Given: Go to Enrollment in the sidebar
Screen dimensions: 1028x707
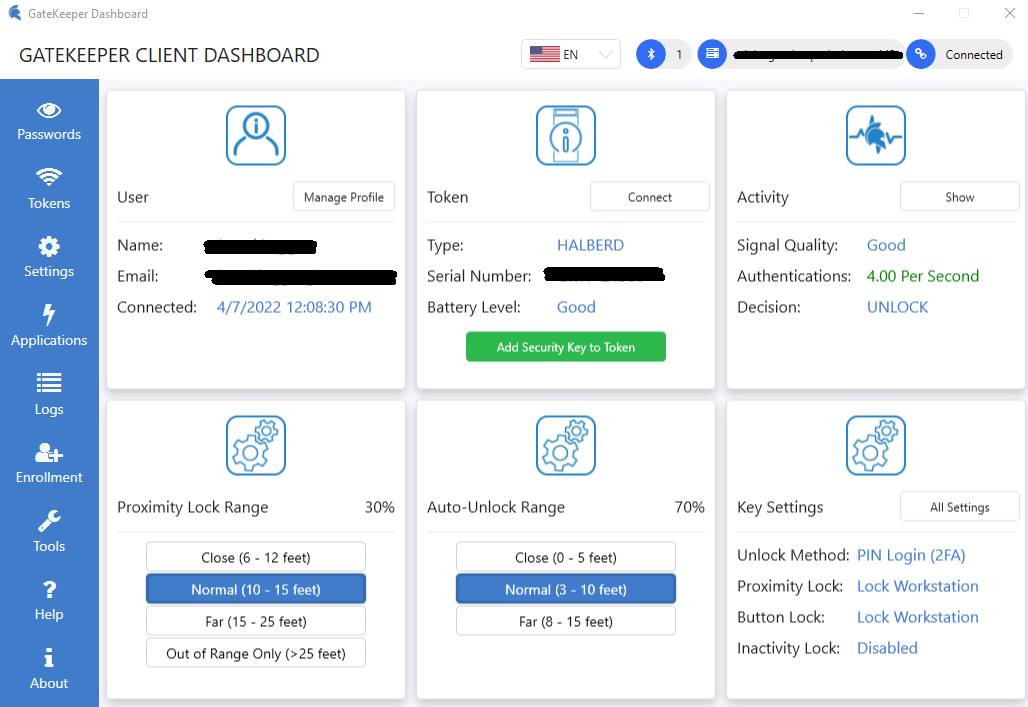Looking at the screenshot, I should [49, 464].
